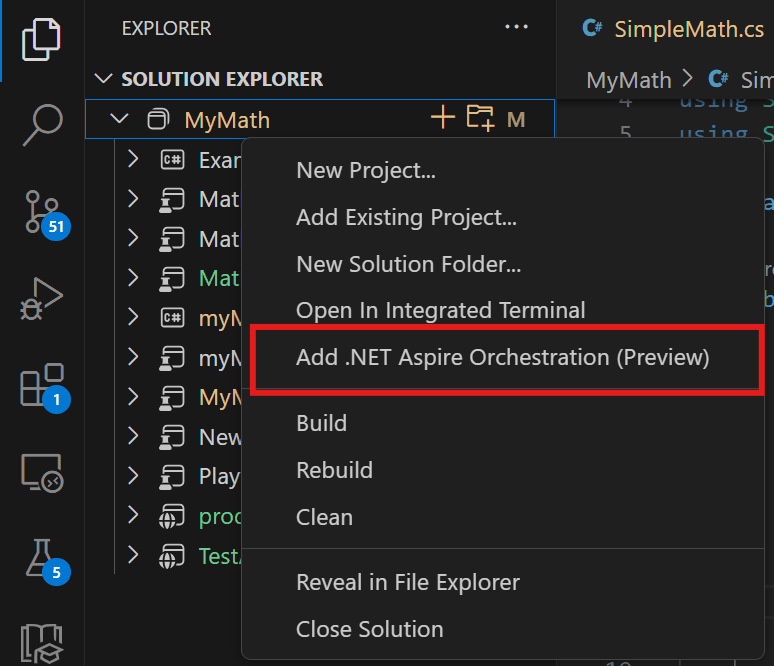774x666 pixels.
Task: Click the MyMath breadcrumb segment
Action: point(628,80)
